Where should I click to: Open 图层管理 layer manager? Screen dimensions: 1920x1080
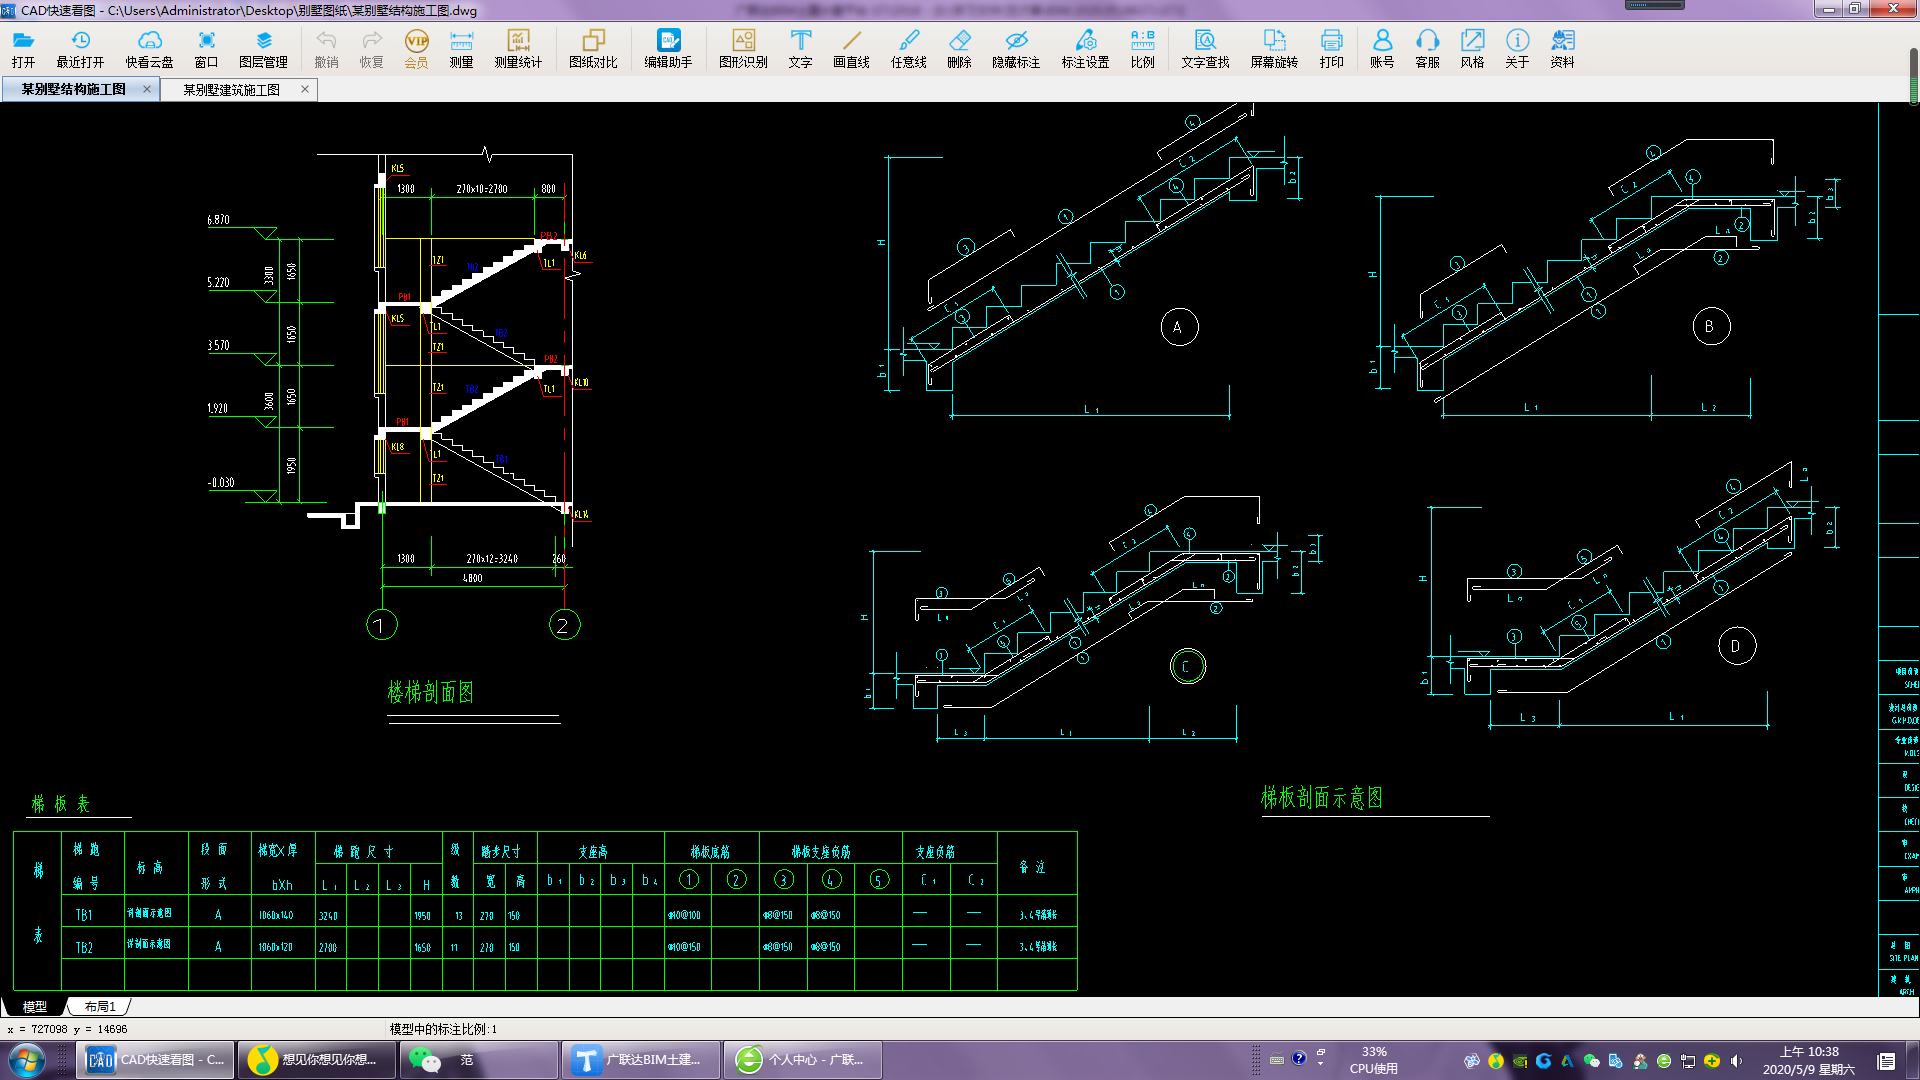pos(263,49)
